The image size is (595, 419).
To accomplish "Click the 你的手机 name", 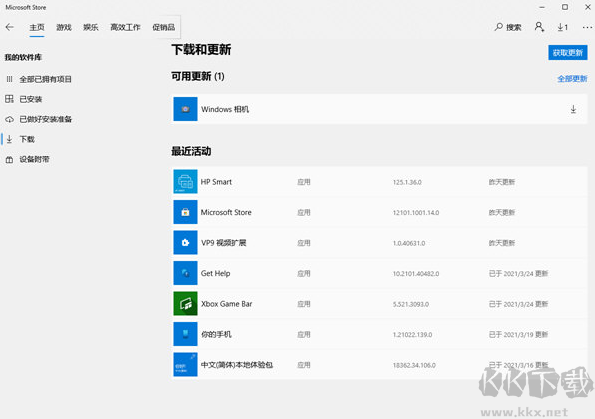I will (x=216, y=334).
